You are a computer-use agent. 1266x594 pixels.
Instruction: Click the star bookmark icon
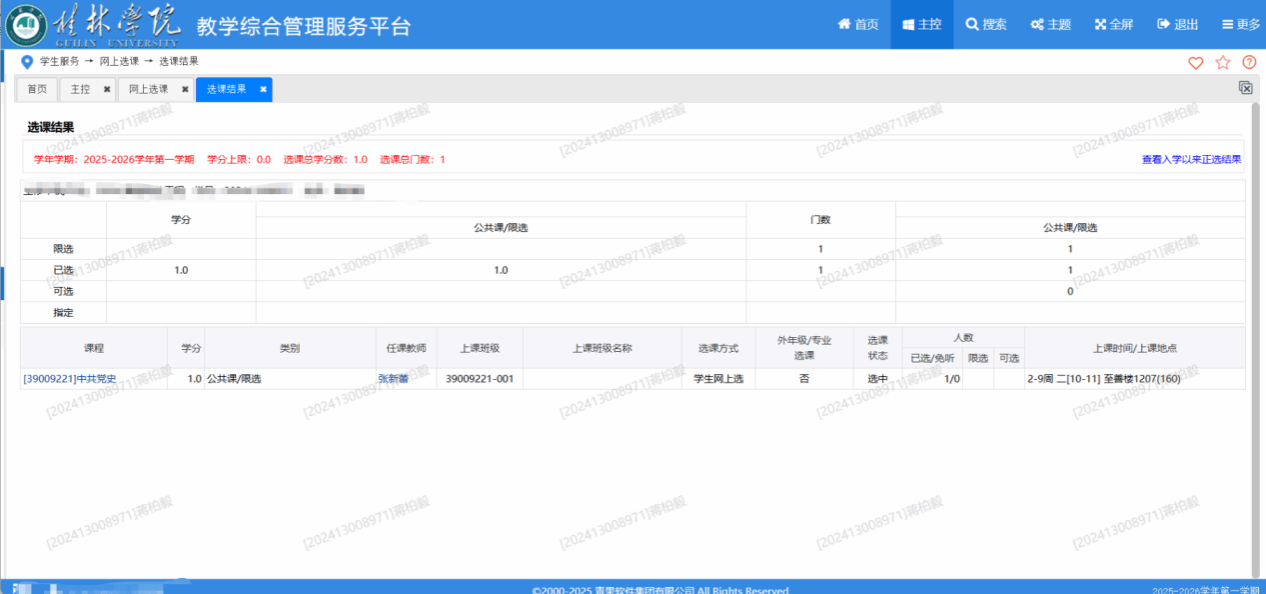(1222, 63)
